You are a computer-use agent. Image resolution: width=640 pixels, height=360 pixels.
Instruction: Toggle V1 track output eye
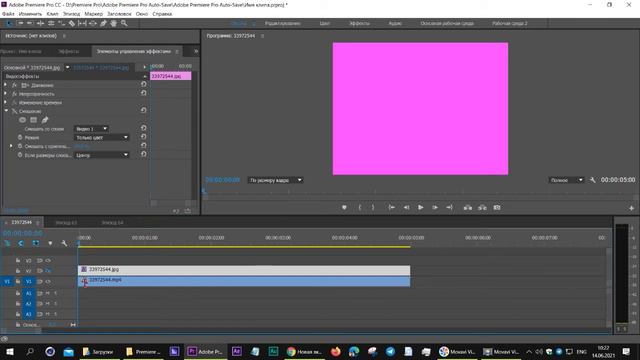[x=48, y=281]
